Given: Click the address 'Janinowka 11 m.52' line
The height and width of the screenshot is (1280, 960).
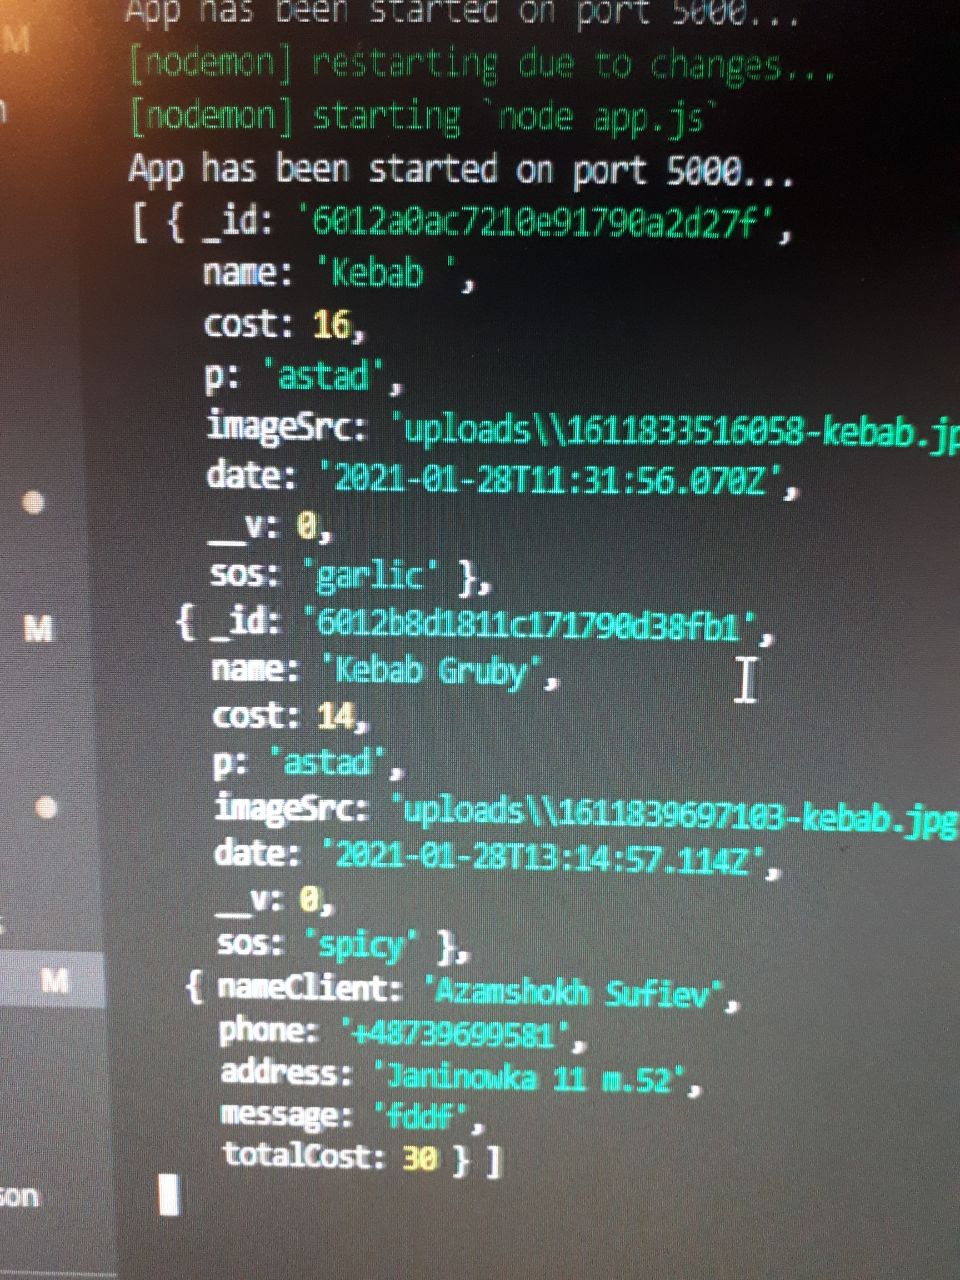Looking at the screenshot, I should [461, 1075].
